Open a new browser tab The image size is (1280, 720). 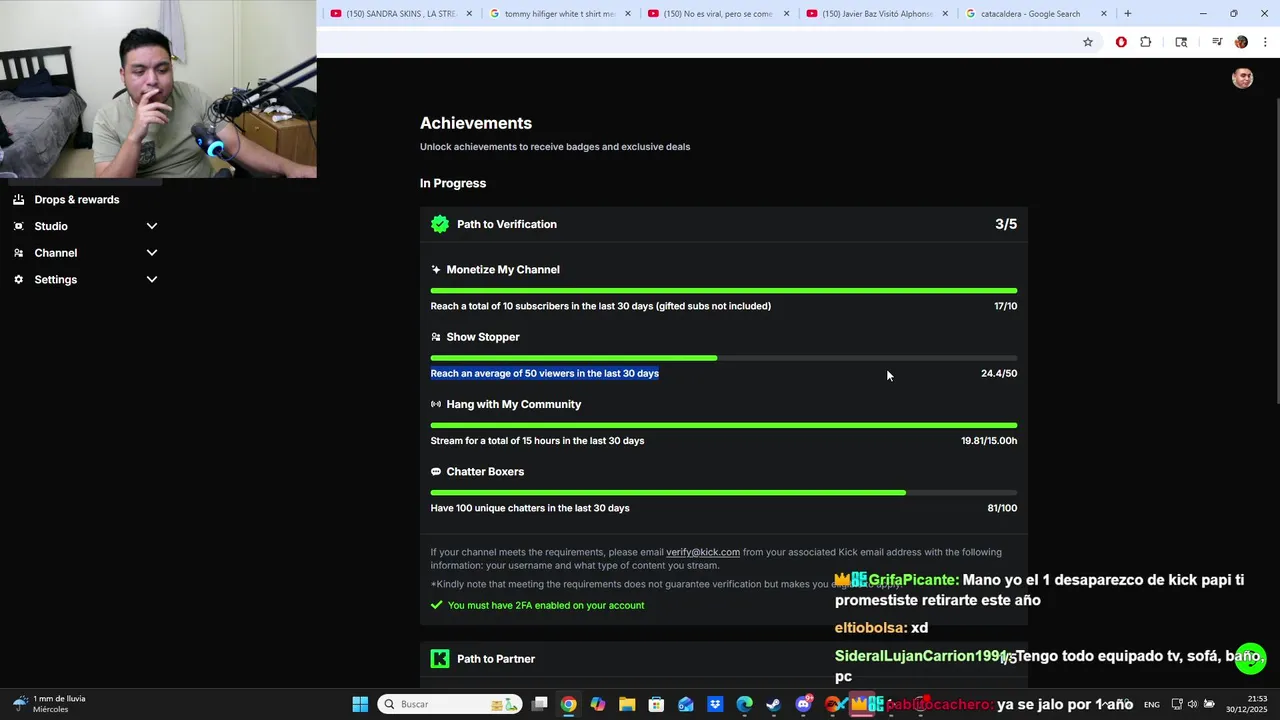pos(1128,14)
